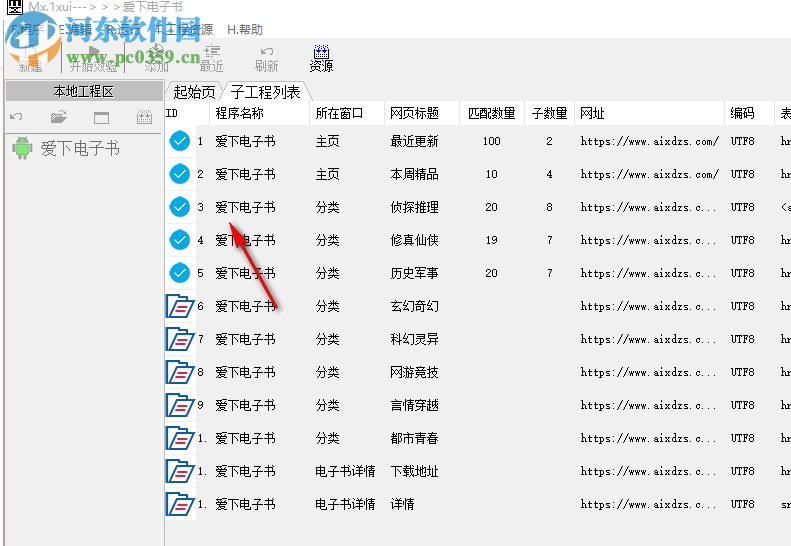Open the E.编辑 menu
Screen dimensions: 791x546
tap(75, 30)
